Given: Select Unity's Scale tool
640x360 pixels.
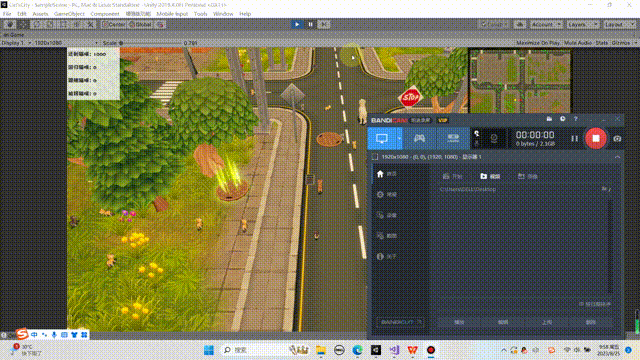Looking at the screenshot, I should [x=50, y=24].
